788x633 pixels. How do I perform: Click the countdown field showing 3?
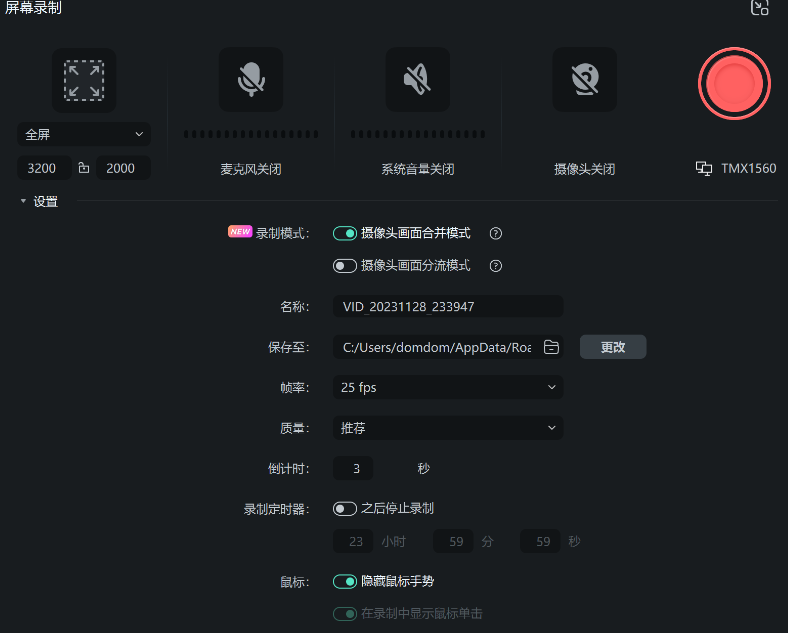[353, 468]
